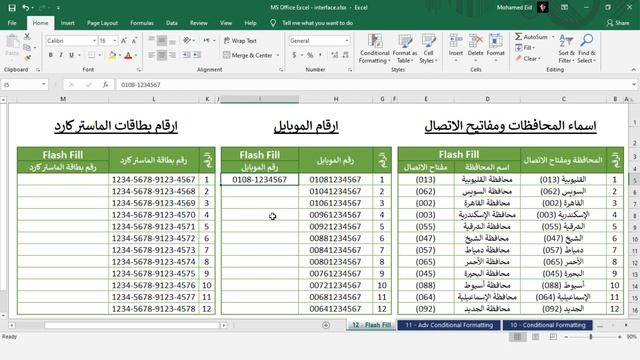640x360 pixels.
Task: Increase font size with large A icon
Action: tap(124, 40)
